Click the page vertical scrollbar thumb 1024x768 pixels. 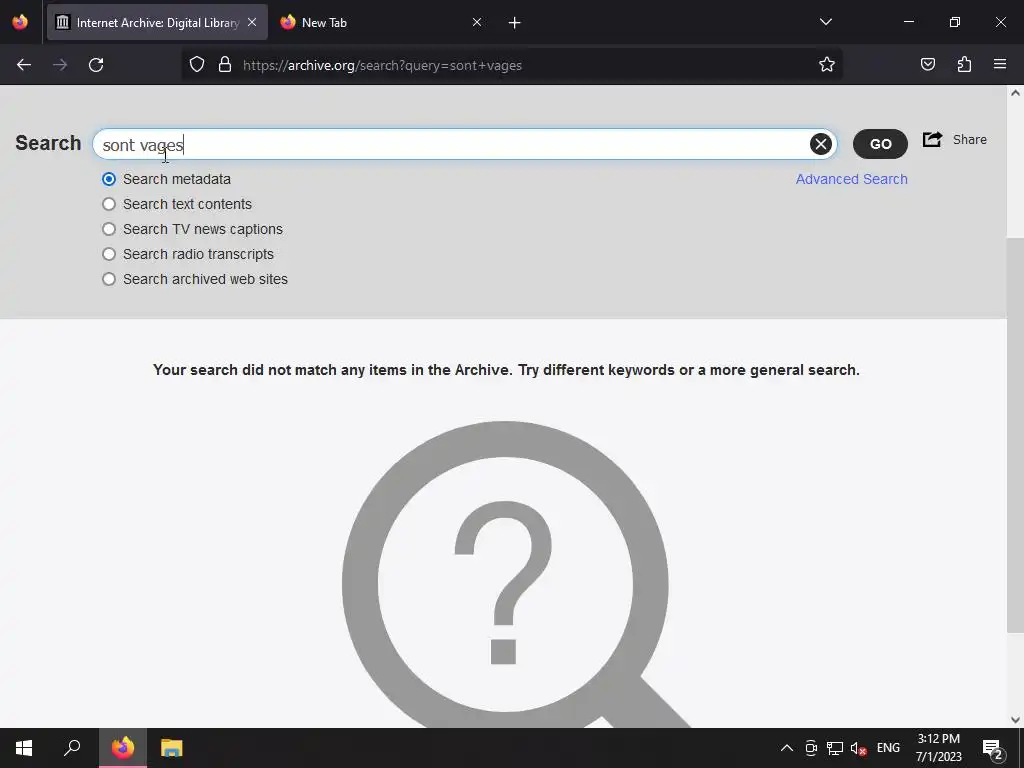coord(1015,434)
